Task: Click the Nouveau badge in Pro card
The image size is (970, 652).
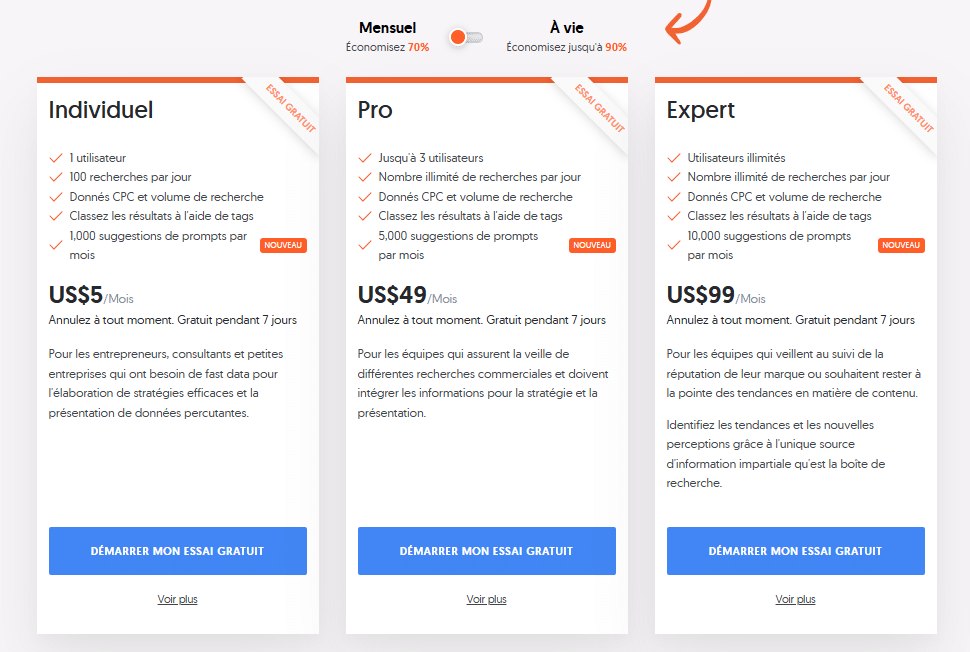Action: coord(592,245)
